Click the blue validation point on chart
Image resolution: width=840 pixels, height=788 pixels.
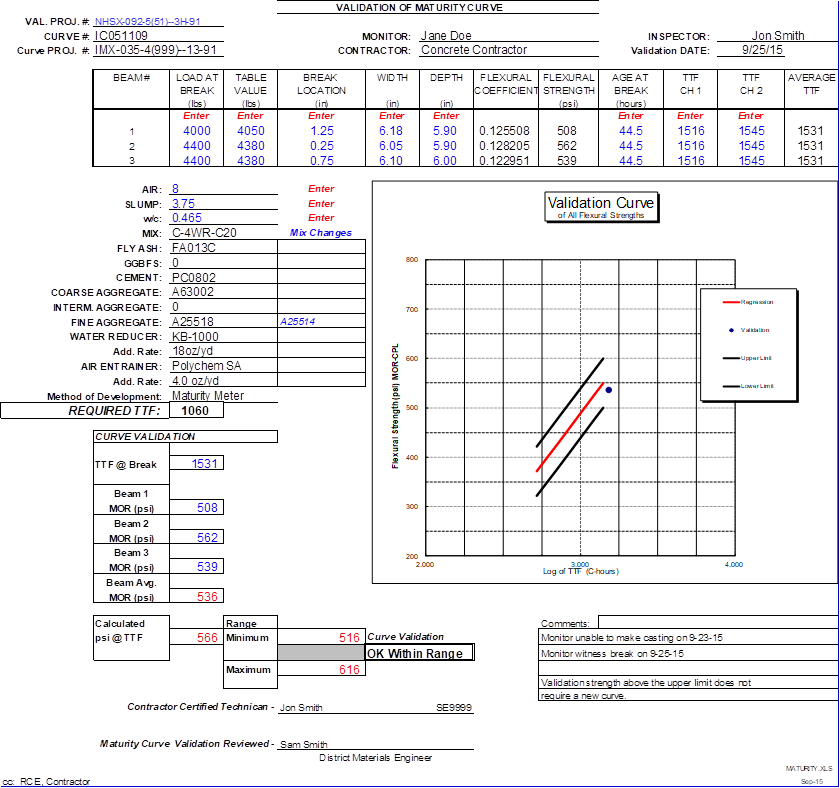tap(608, 390)
